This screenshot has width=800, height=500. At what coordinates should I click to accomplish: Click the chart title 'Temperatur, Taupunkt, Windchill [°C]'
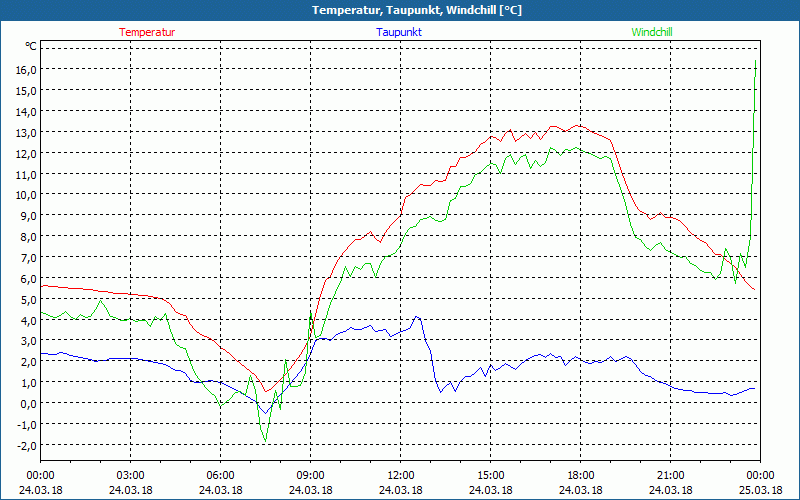417,10
